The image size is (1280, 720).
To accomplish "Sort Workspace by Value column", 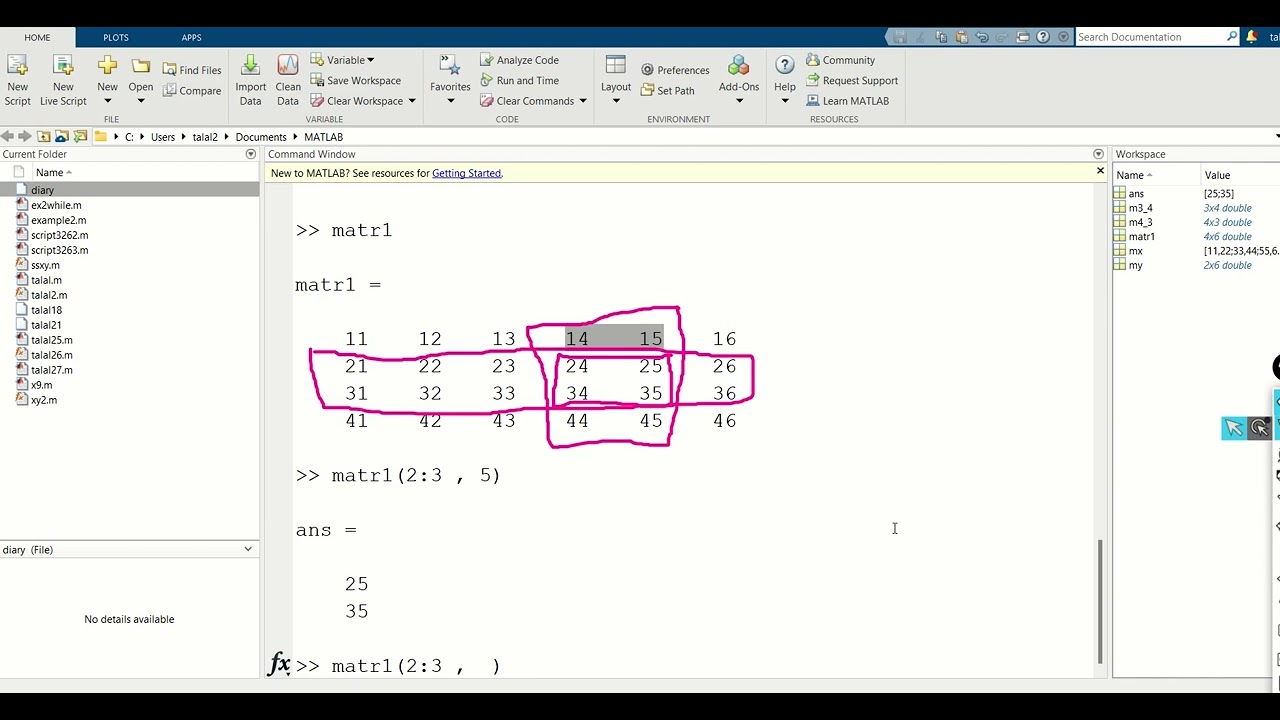I will (1217, 175).
